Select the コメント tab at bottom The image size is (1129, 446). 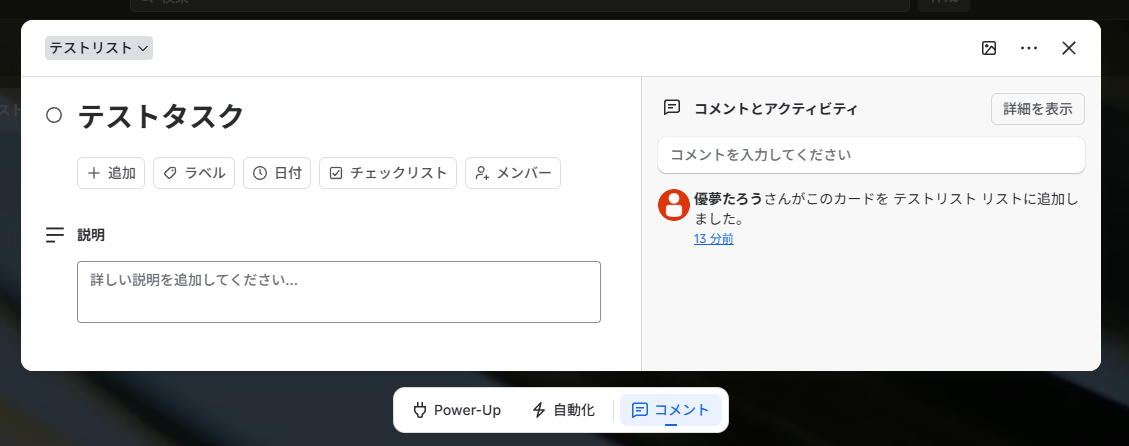click(x=670, y=411)
